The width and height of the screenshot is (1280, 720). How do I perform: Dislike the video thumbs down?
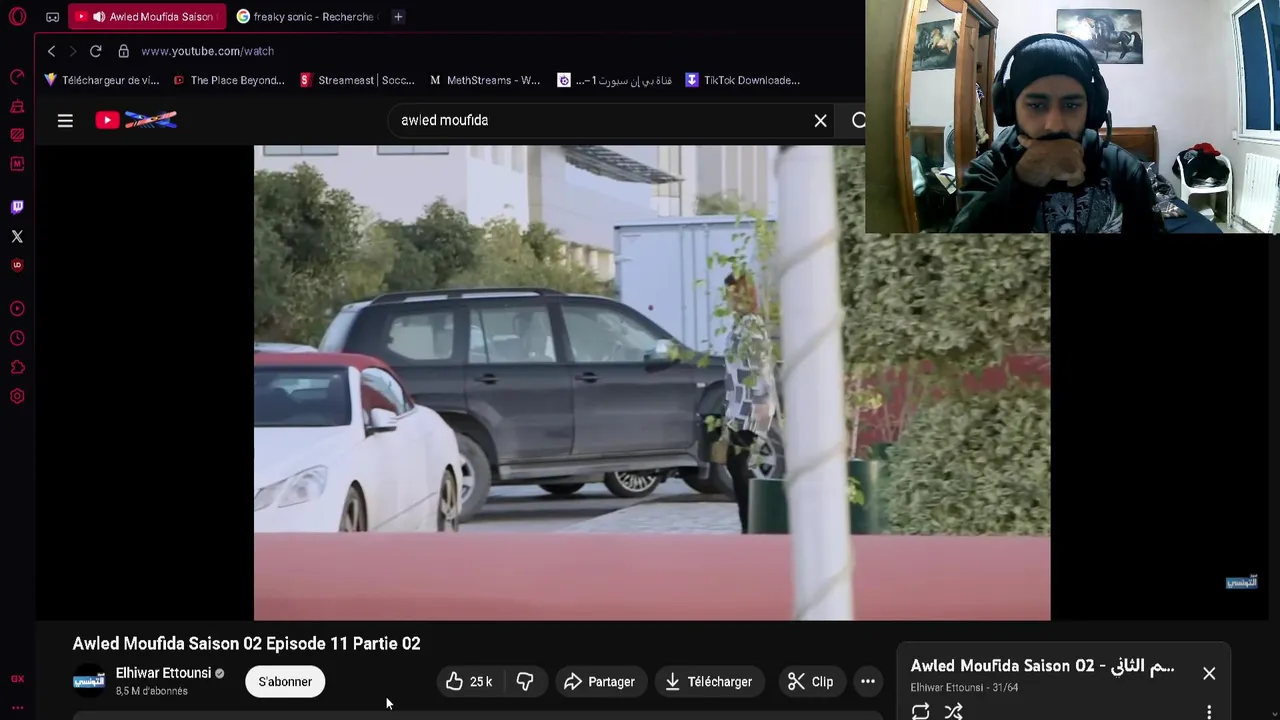(x=525, y=681)
